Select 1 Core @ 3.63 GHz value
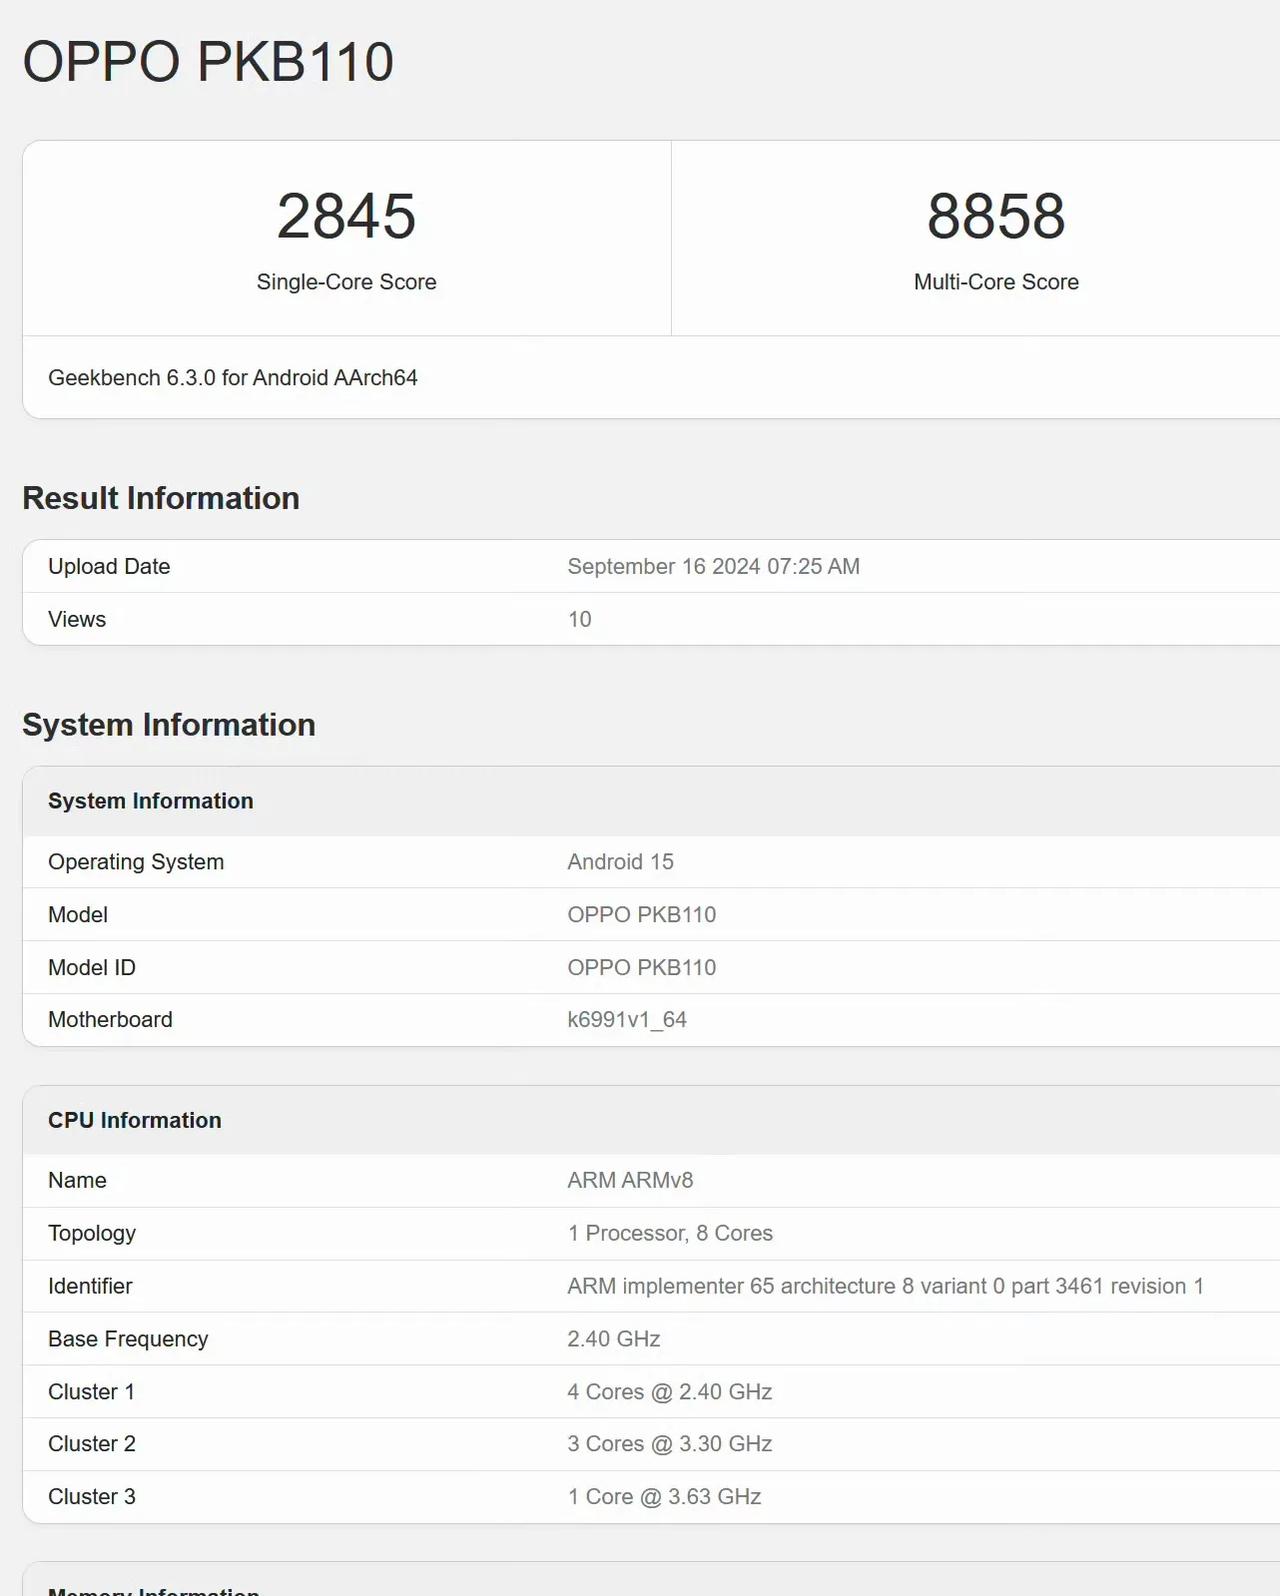1280x1596 pixels. point(664,1497)
